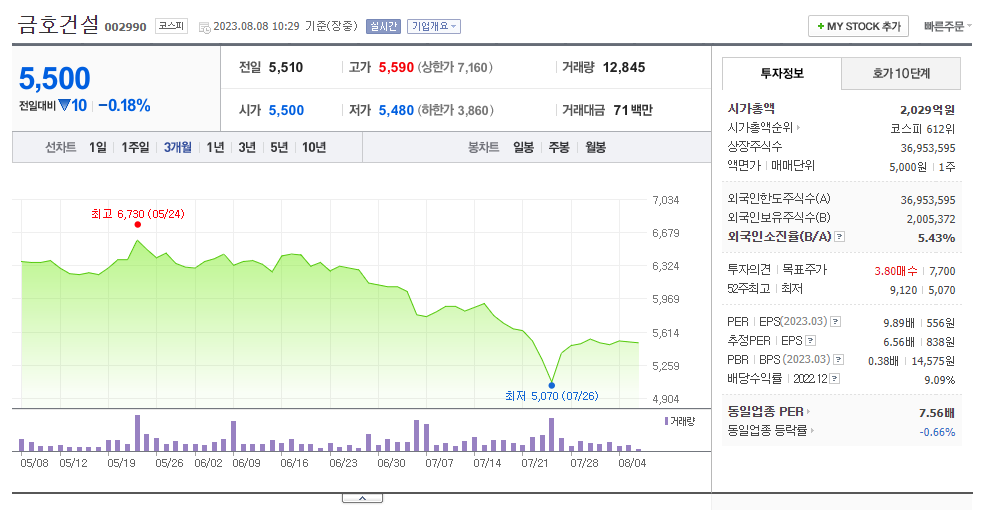Click the 05/19 date label on chart axis
Screen dimensions: 983x510
coord(122,463)
